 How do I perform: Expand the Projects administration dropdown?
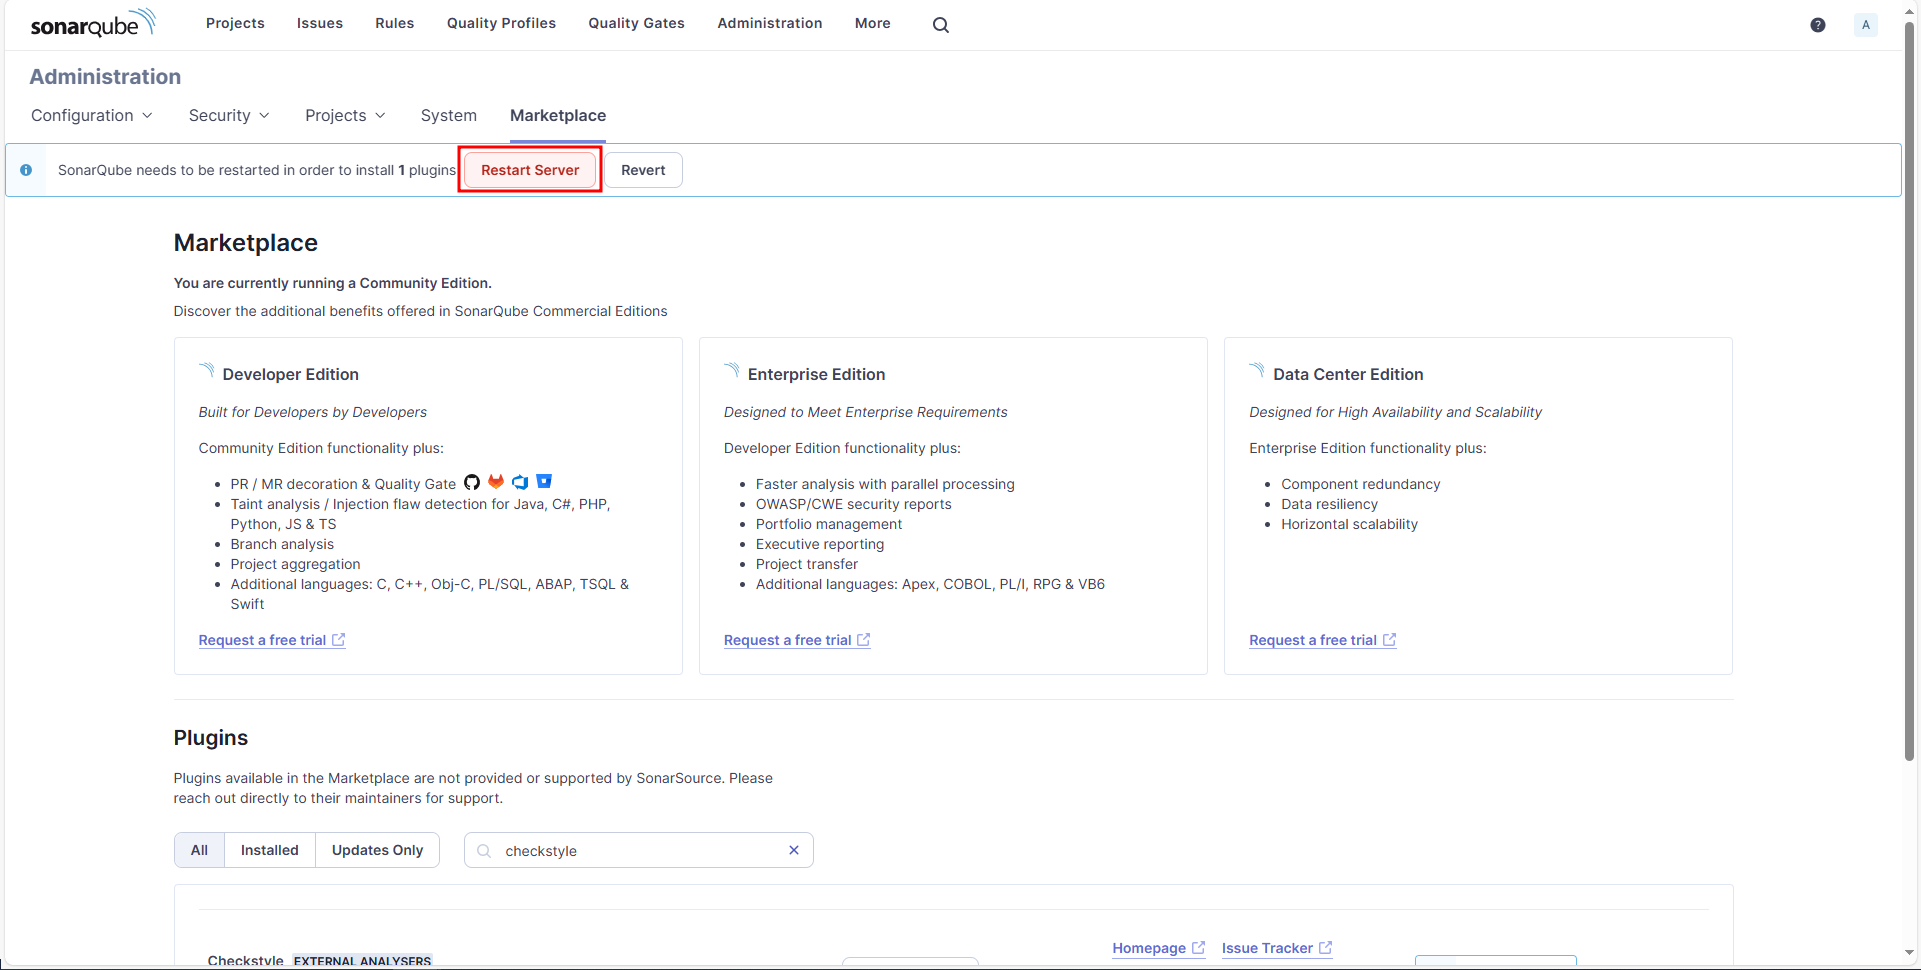click(345, 116)
